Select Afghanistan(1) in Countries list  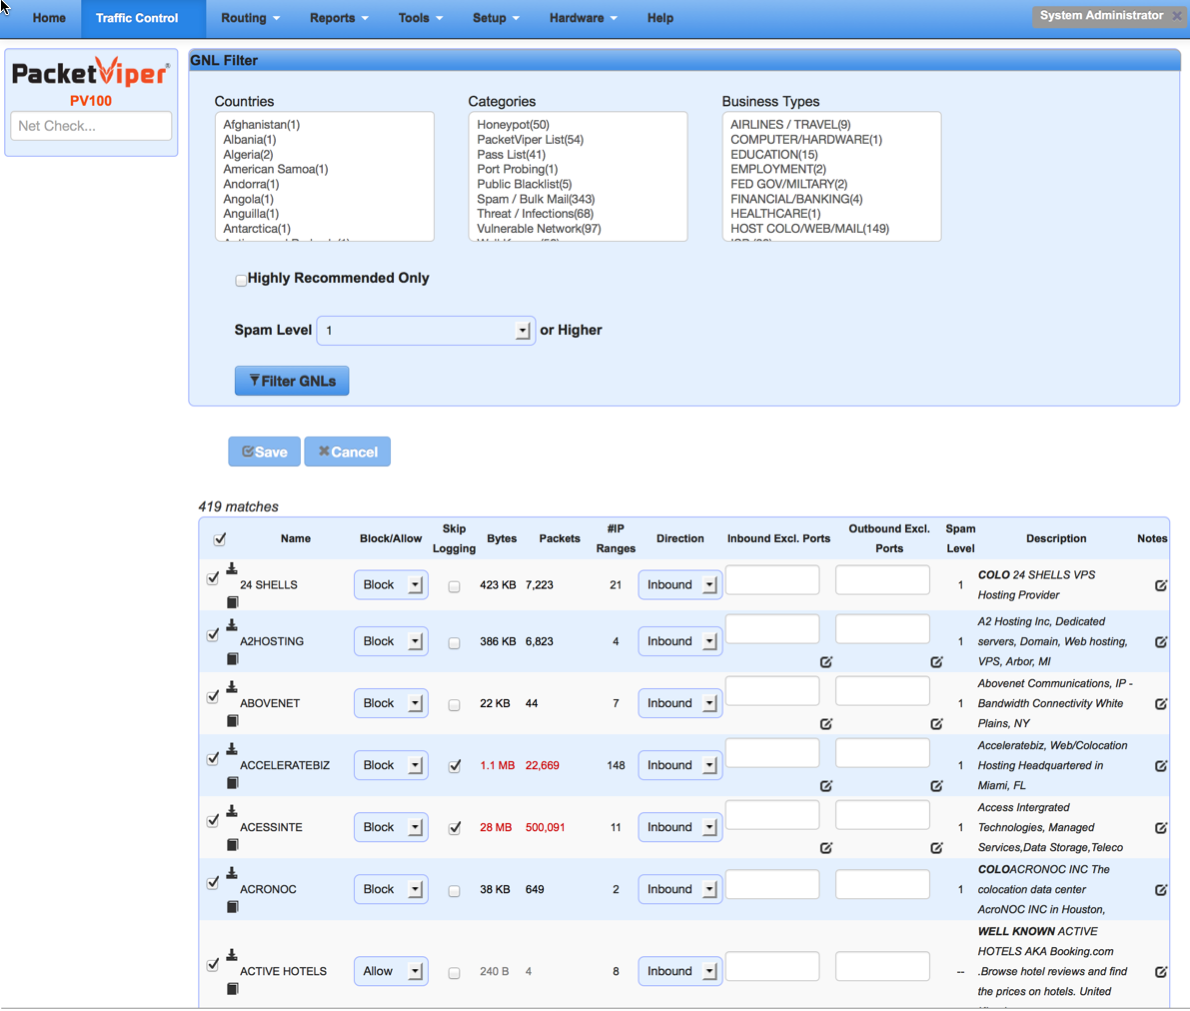262,124
